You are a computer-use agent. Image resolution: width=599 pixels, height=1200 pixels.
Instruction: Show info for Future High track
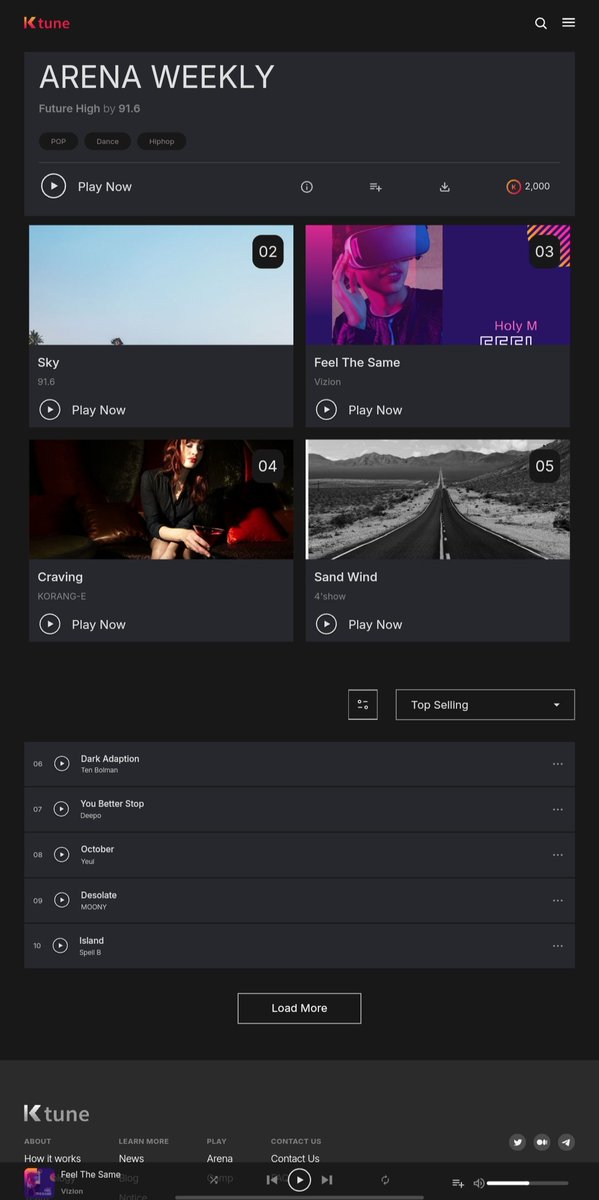(x=307, y=187)
